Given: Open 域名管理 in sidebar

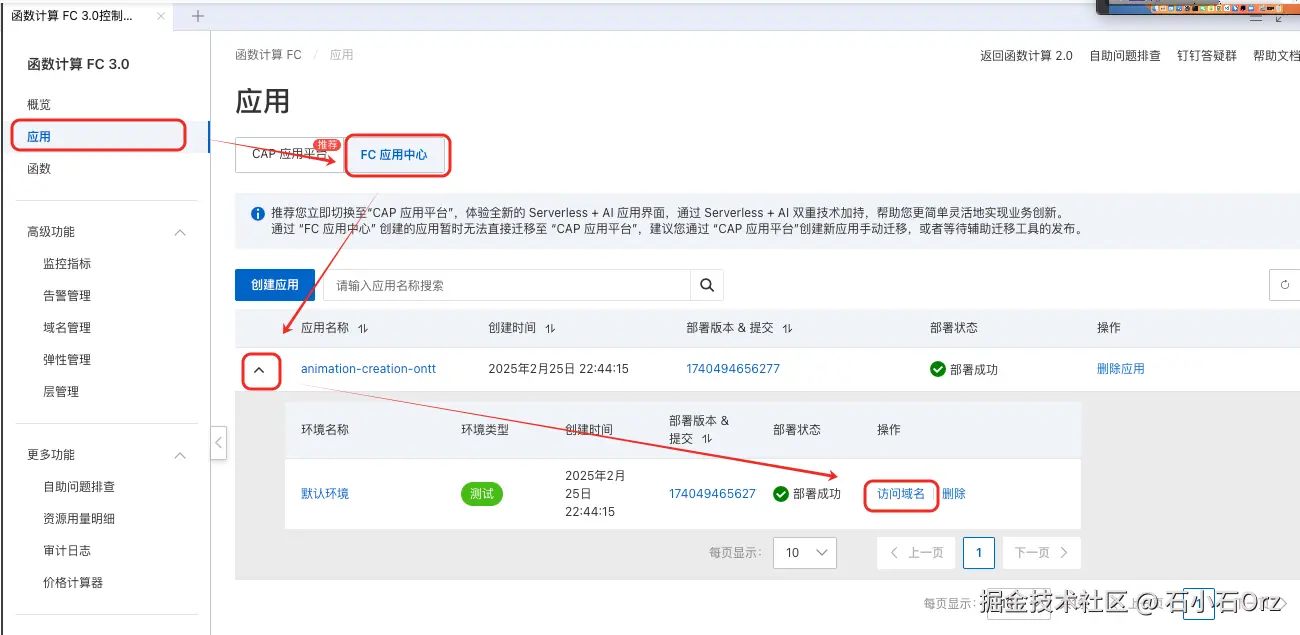Looking at the screenshot, I should point(67,328).
